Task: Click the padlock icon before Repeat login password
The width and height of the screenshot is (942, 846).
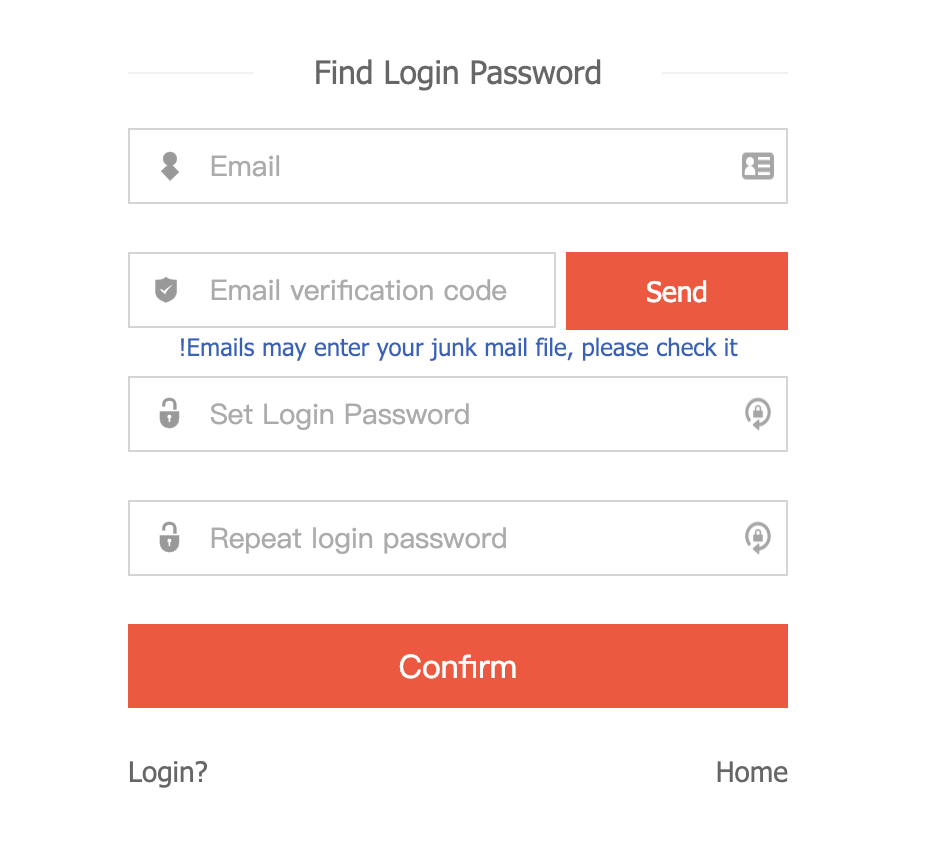Action: click(170, 537)
